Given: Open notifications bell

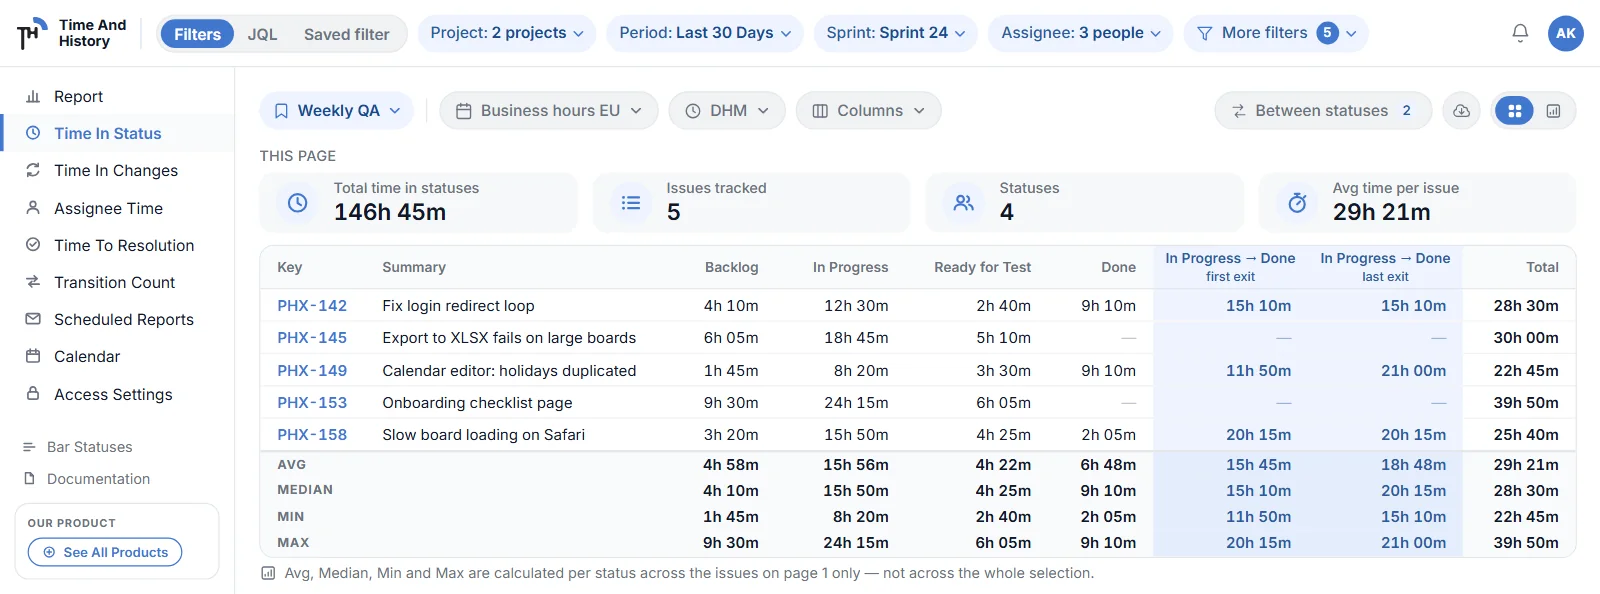Looking at the screenshot, I should click(x=1520, y=33).
